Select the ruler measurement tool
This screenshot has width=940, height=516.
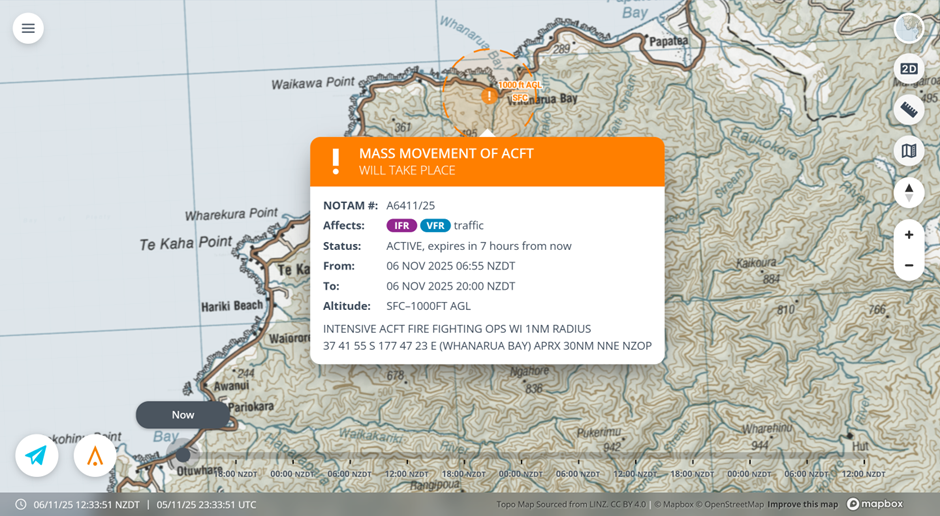pyautogui.click(x=909, y=110)
